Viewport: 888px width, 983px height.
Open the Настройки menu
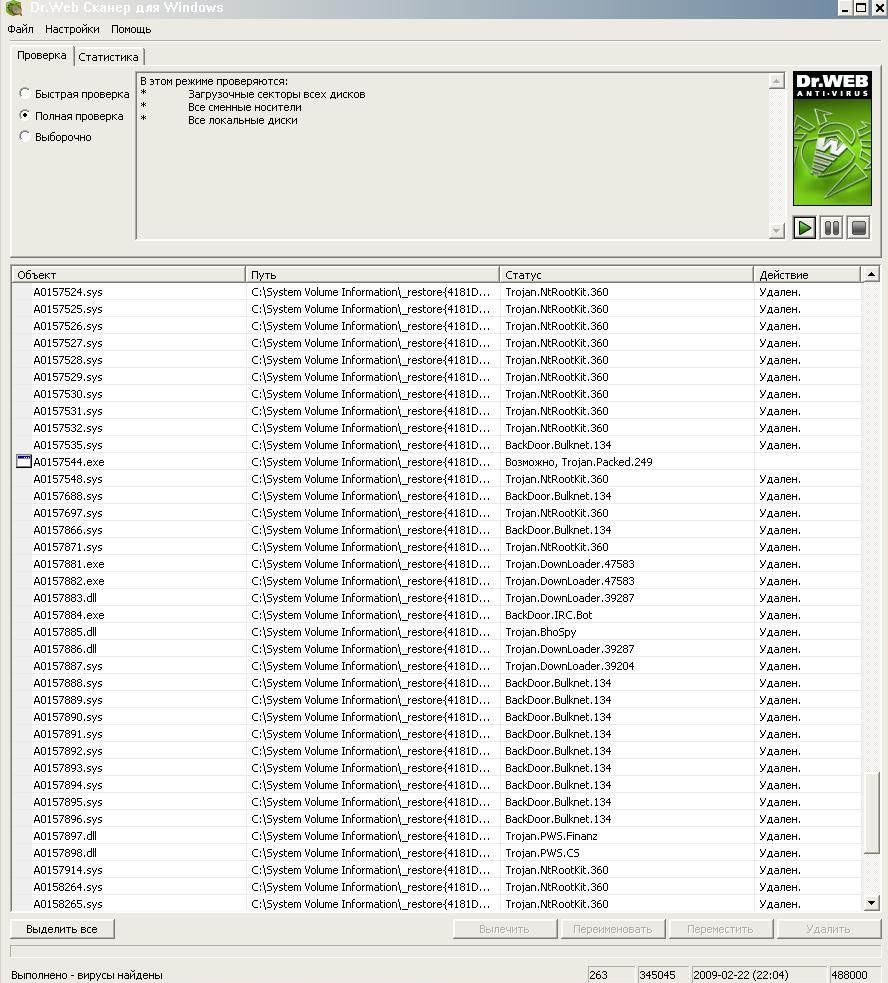tap(72, 30)
